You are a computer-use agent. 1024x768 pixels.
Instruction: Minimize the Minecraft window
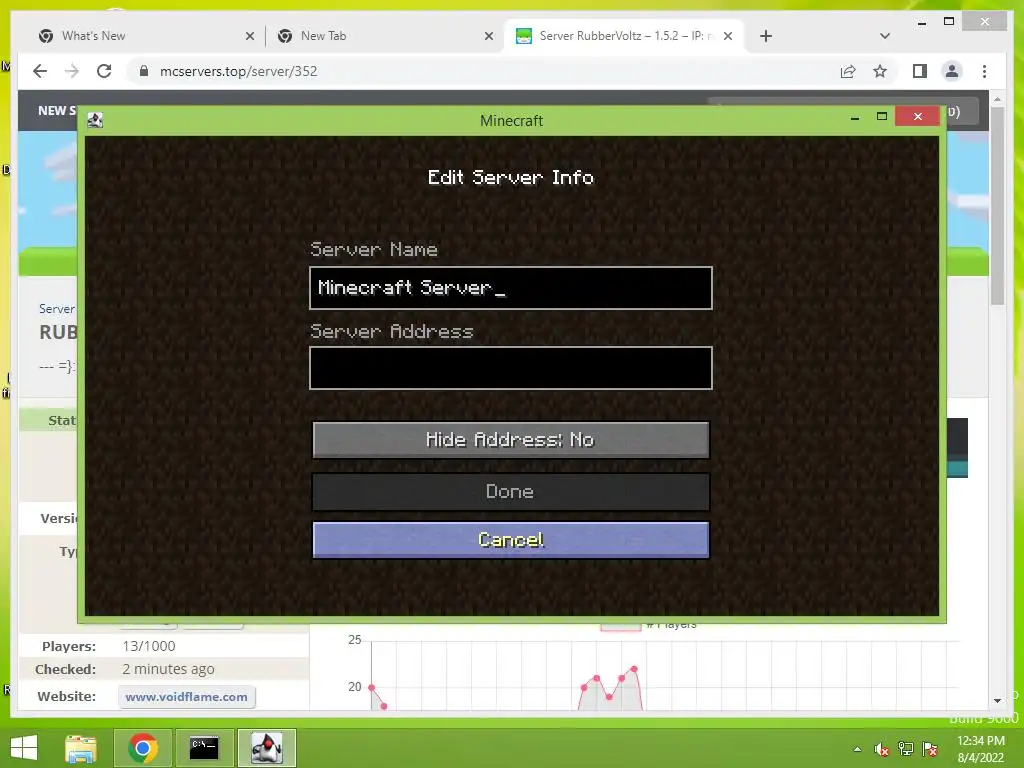855,118
